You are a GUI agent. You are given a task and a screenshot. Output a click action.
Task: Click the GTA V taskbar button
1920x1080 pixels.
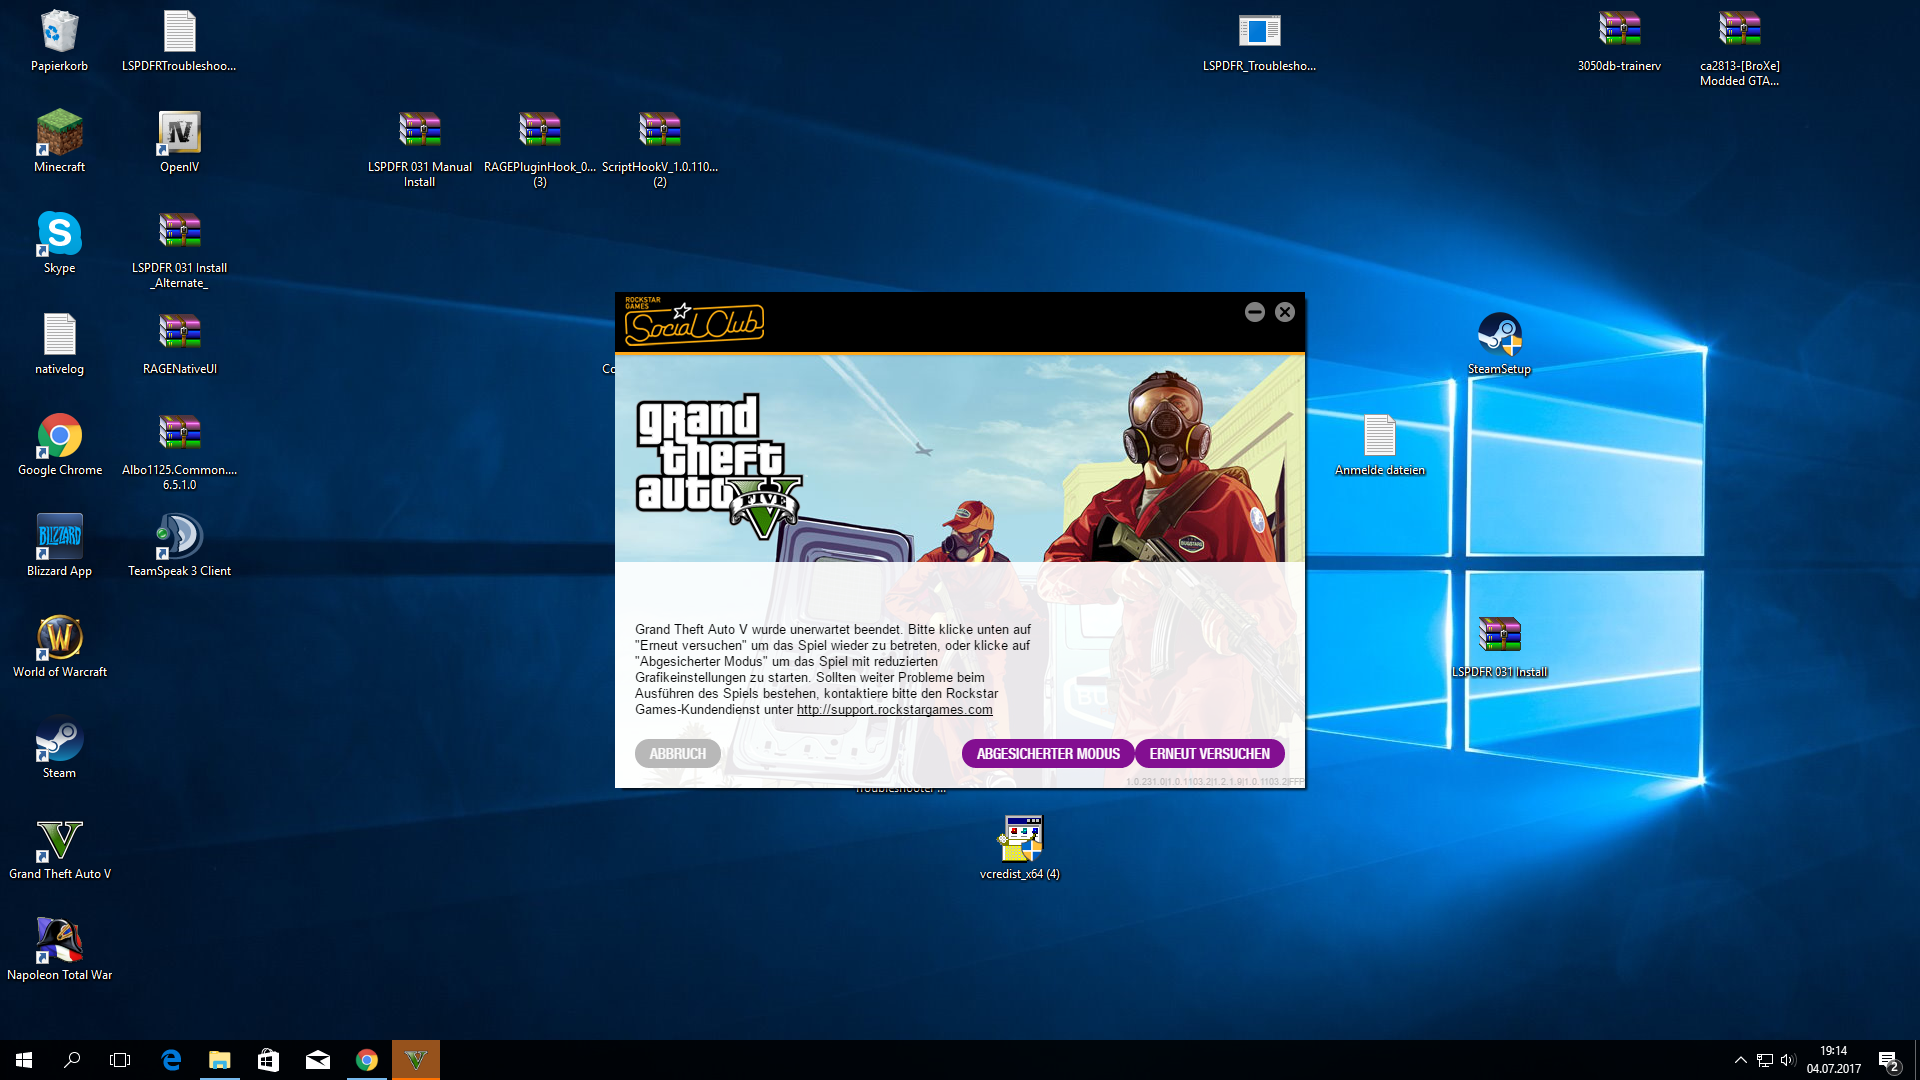tap(416, 1060)
